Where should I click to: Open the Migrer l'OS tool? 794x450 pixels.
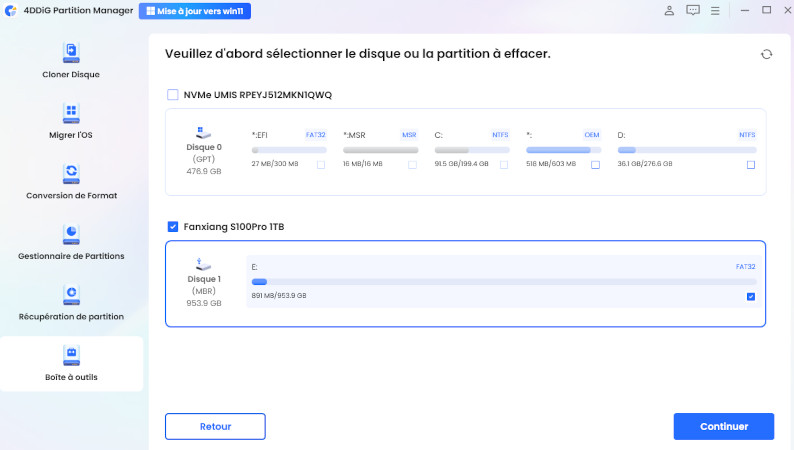pos(71,121)
